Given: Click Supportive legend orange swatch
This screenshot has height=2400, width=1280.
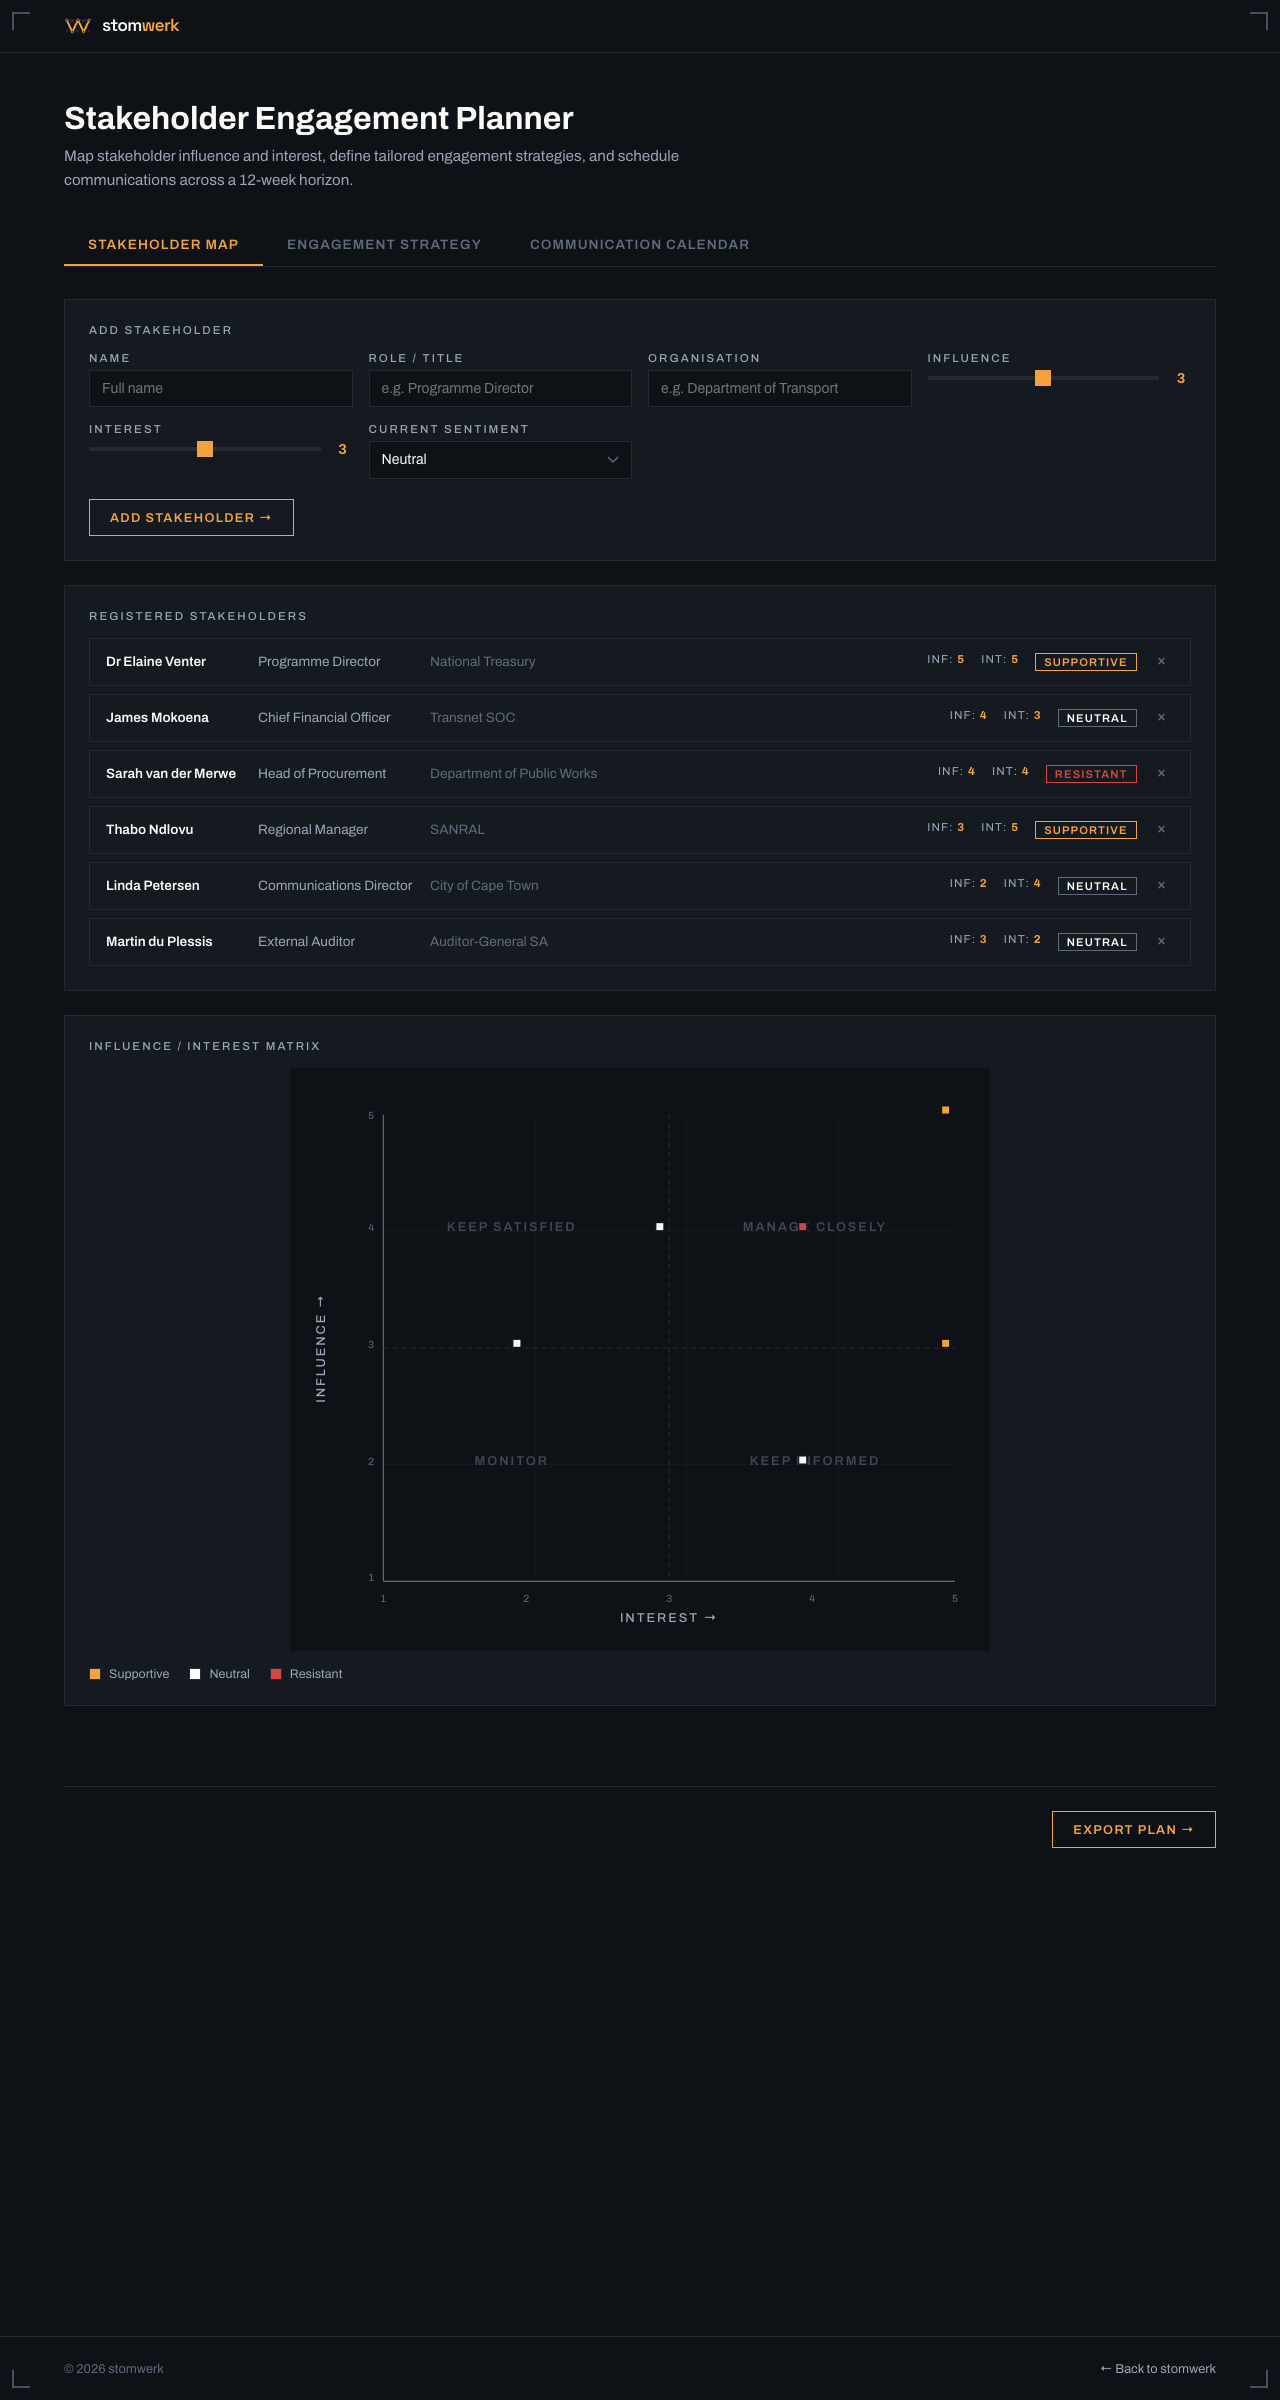Looking at the screenshot, I should coord(95,1674).
